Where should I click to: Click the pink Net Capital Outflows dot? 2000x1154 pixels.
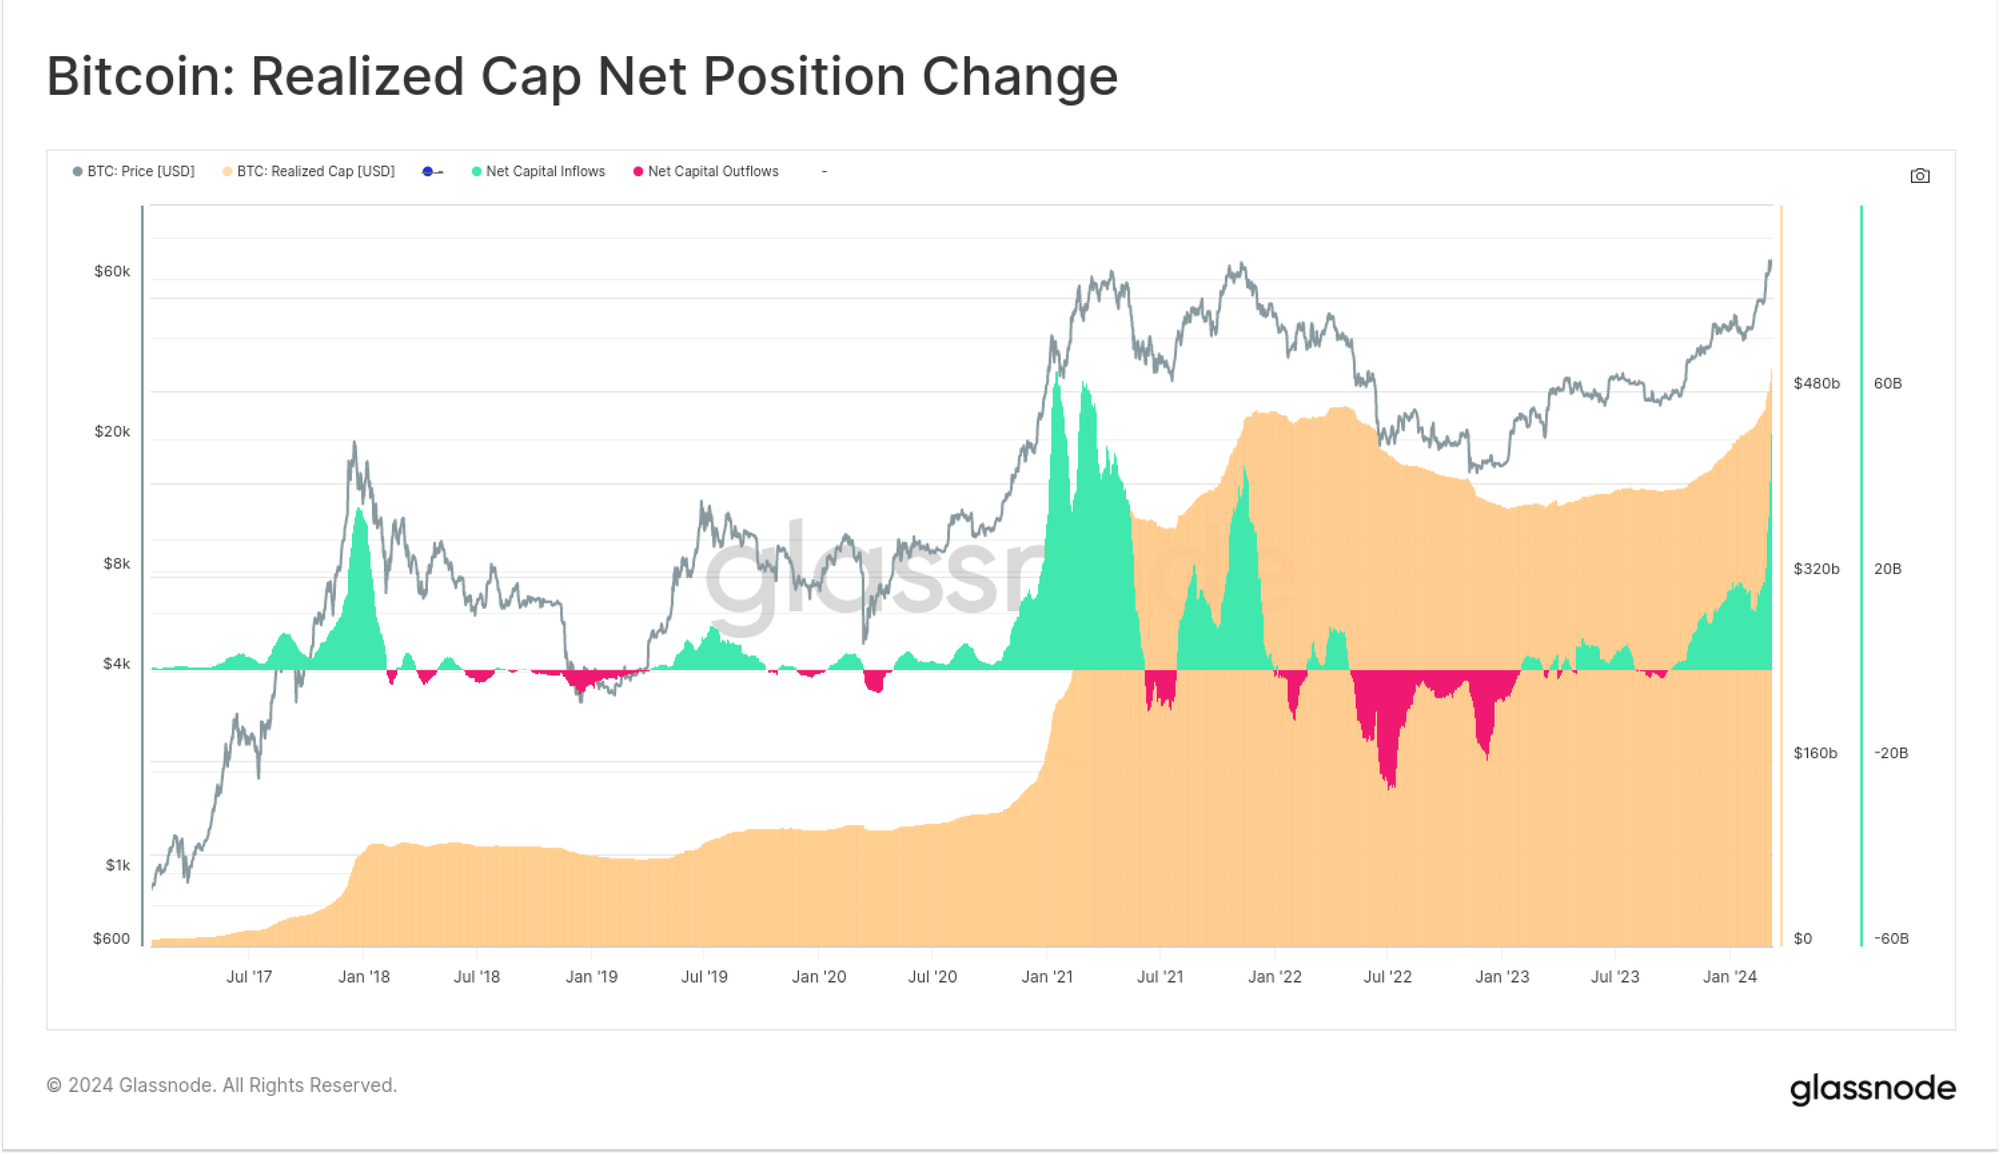(x=638, y=172)
